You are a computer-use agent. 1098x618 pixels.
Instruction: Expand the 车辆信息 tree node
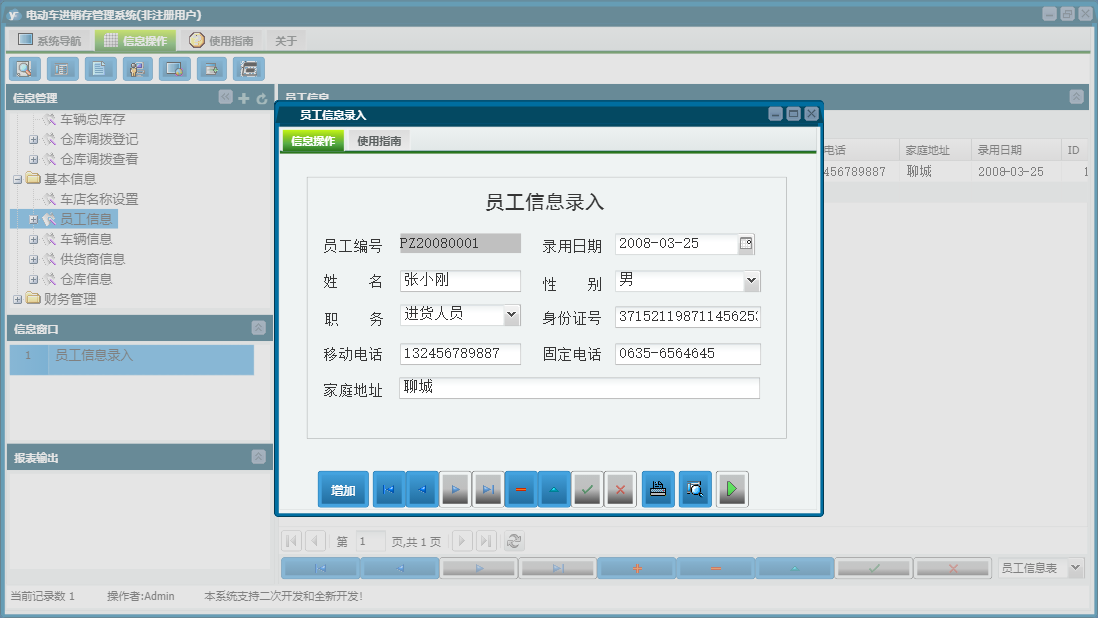click(33, 239)
